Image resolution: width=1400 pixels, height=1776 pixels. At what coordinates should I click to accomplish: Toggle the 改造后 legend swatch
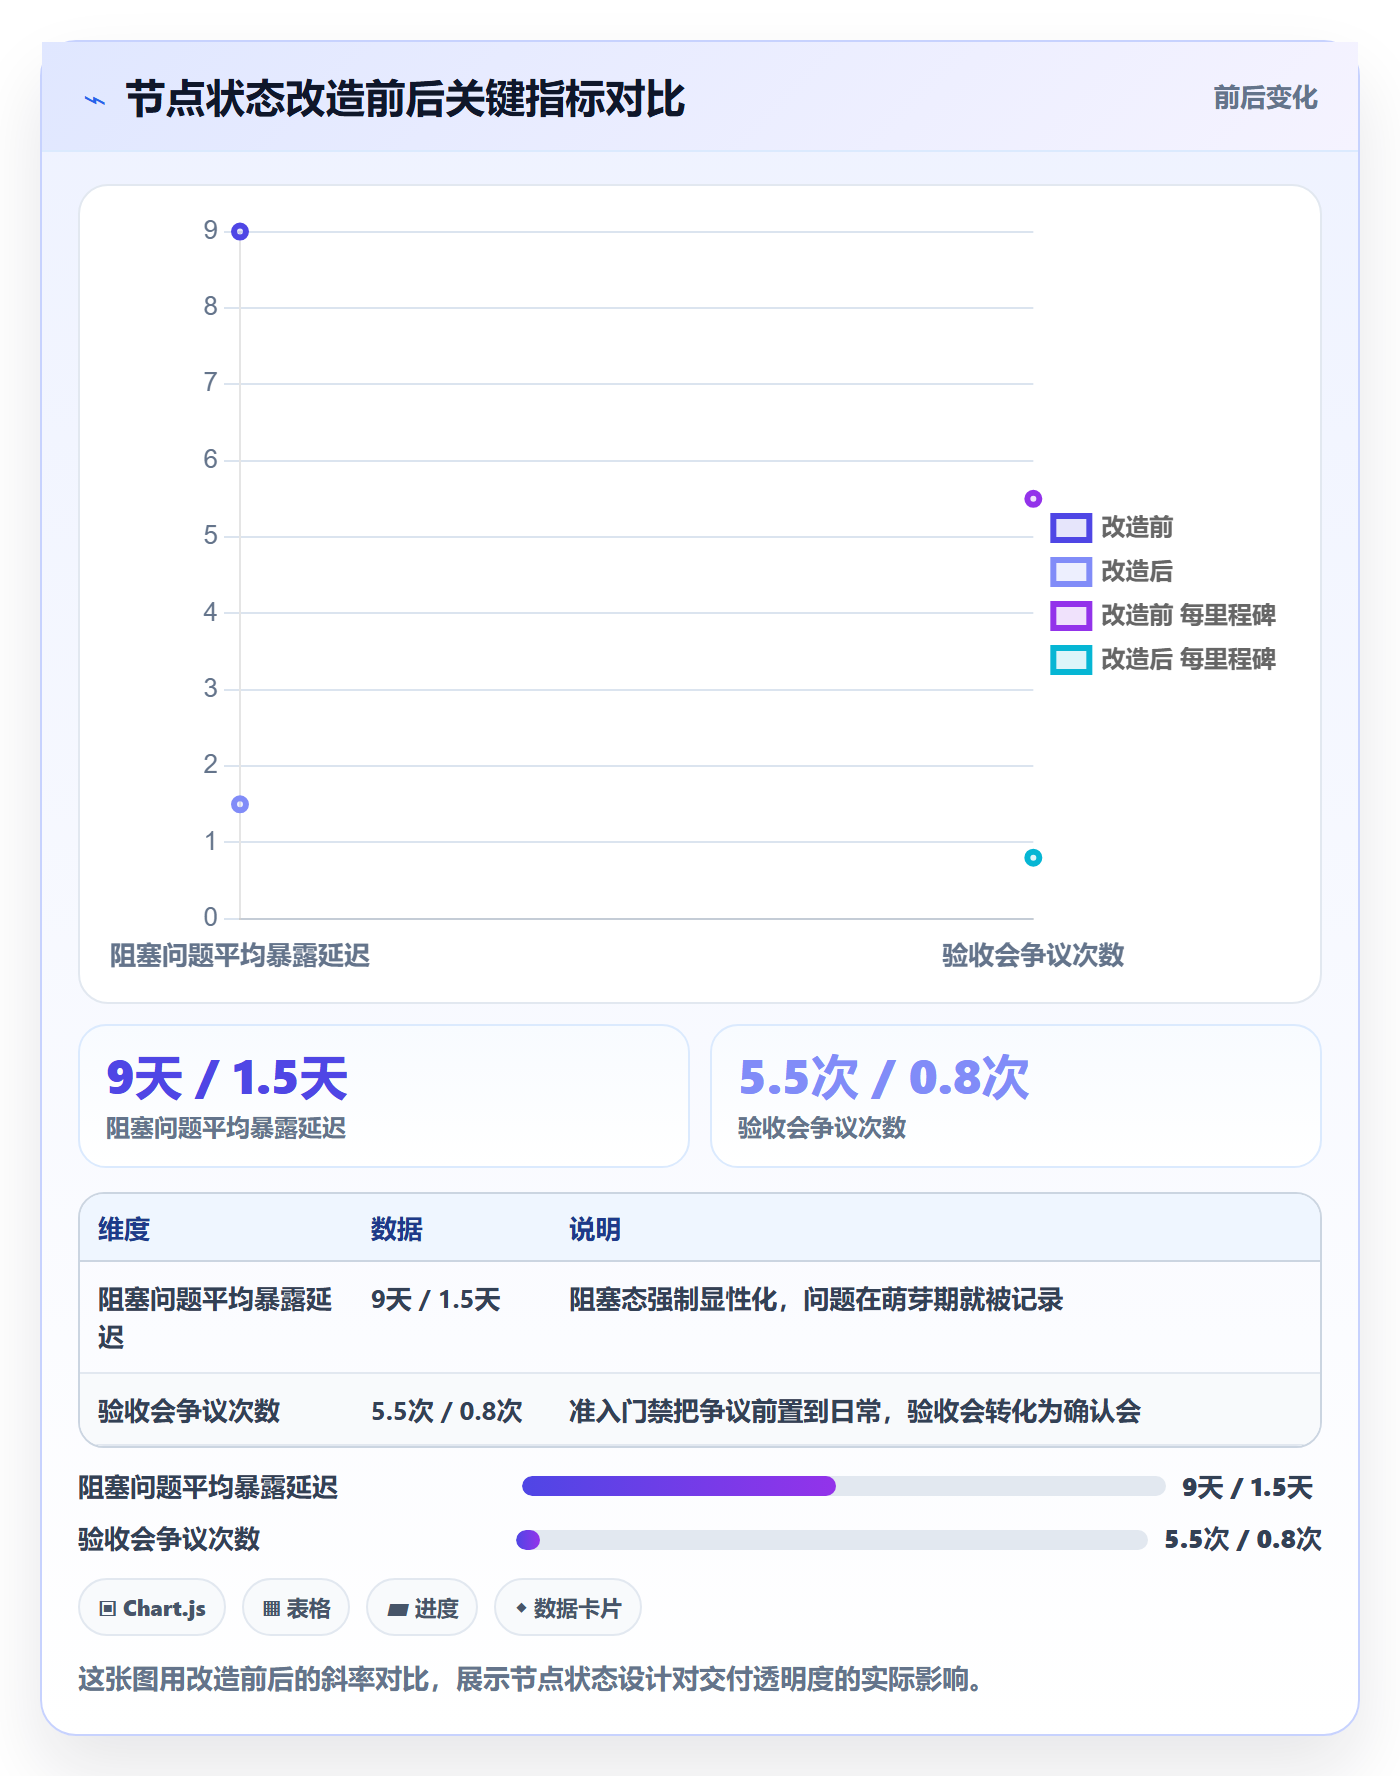pos(1070,572)
